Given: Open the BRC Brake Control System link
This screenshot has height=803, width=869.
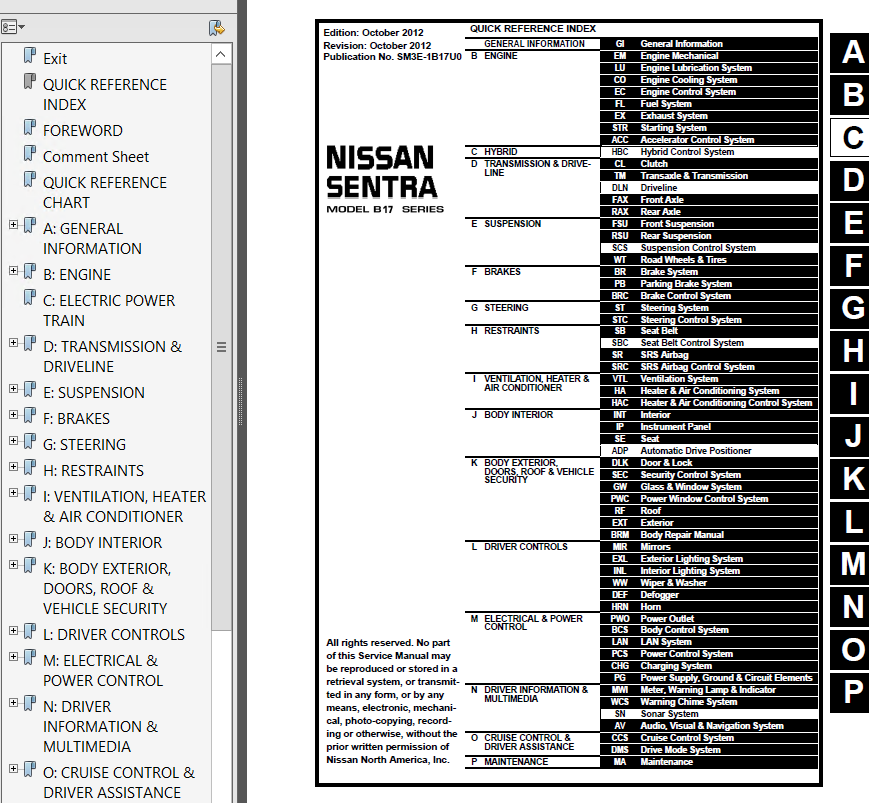Looking at the screenshot, I should click(709, 296).
